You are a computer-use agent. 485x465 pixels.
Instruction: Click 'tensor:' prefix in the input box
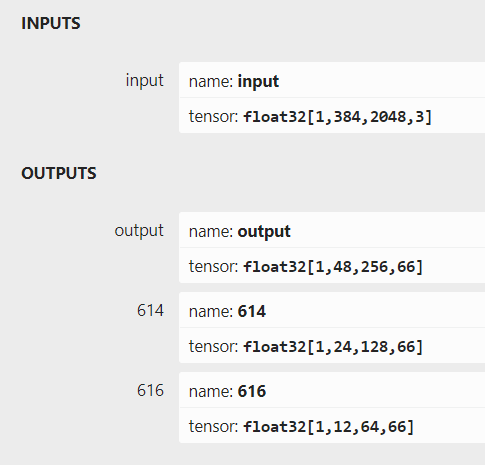click(x=213, y=117)
